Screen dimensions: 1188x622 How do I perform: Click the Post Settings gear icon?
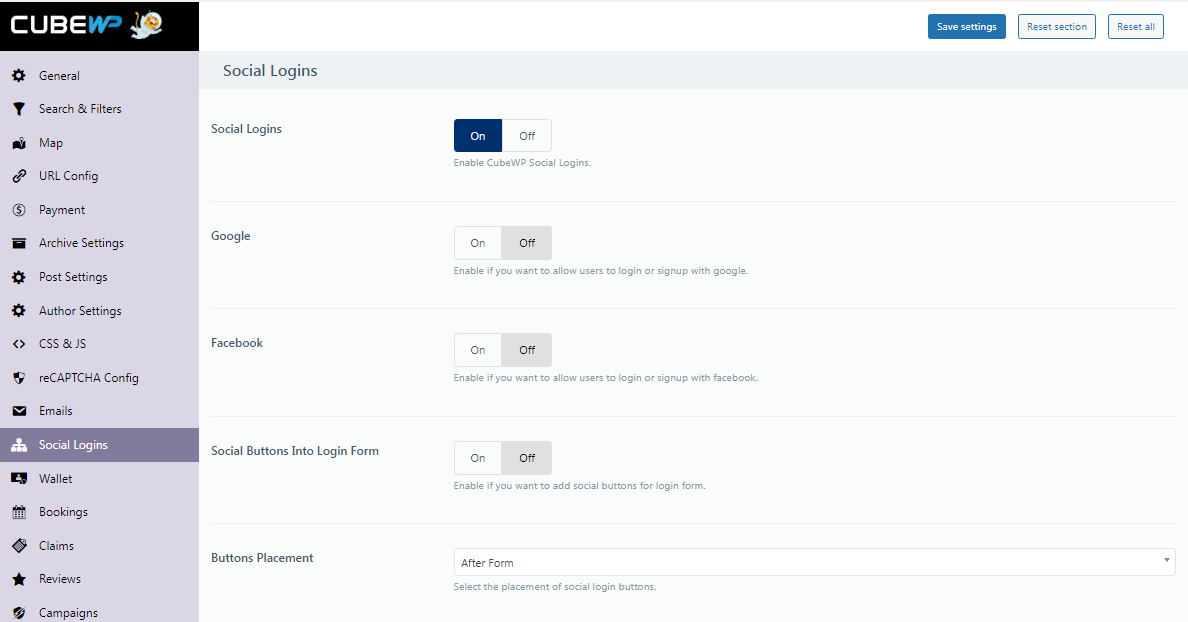[19, 277]
